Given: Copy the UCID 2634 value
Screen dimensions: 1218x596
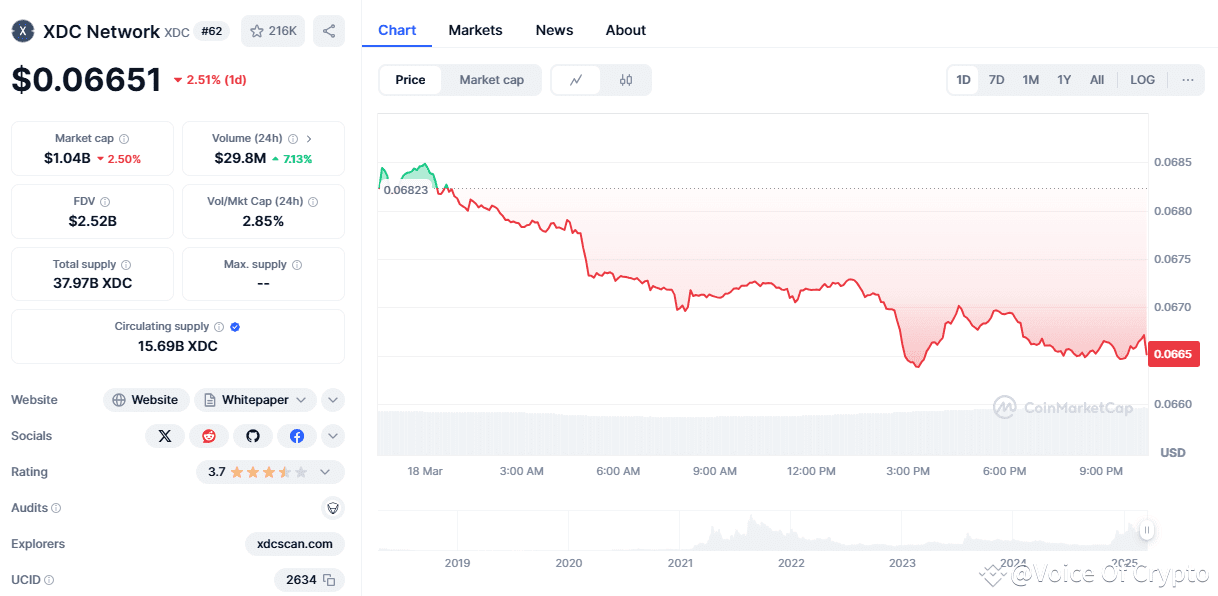Looking at the screenshot, I should coord(327,580).
